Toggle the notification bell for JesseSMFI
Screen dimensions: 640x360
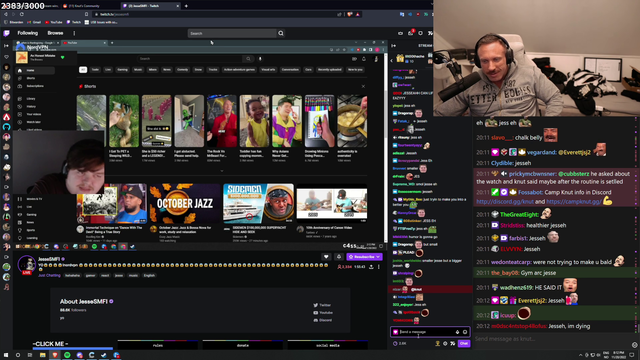coord(339,257)
